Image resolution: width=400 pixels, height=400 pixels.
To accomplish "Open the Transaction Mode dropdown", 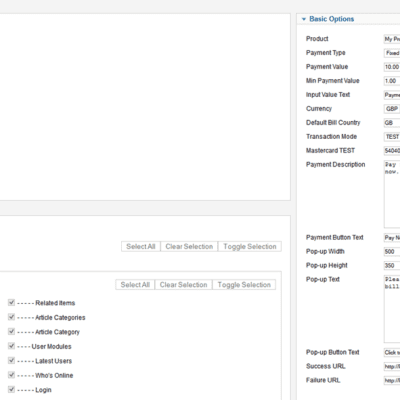I will click(392, 137).
